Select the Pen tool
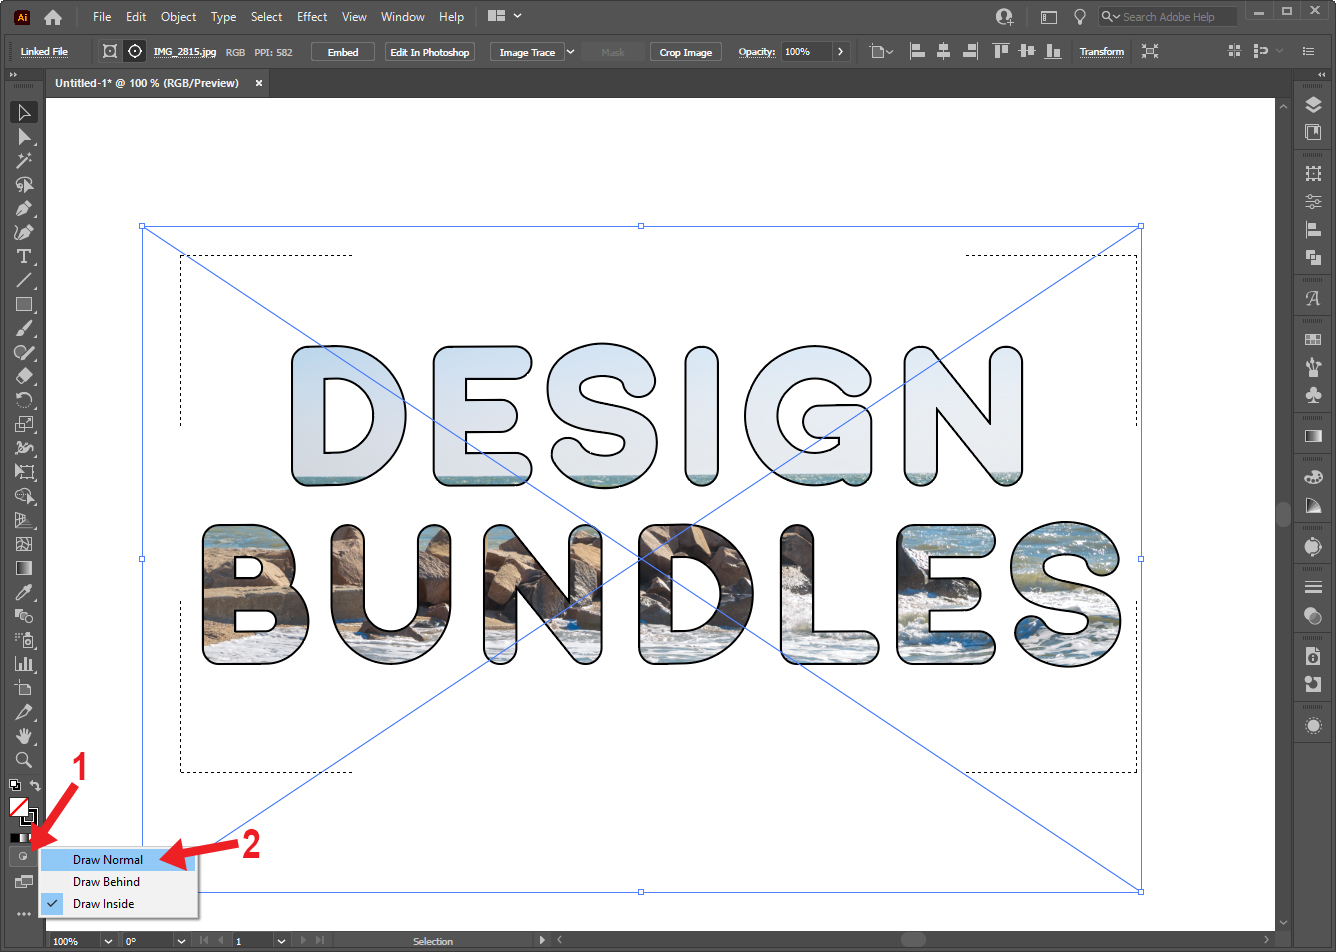The width and height of the screenshot is (1336, 952). click(x=24, y=209)
